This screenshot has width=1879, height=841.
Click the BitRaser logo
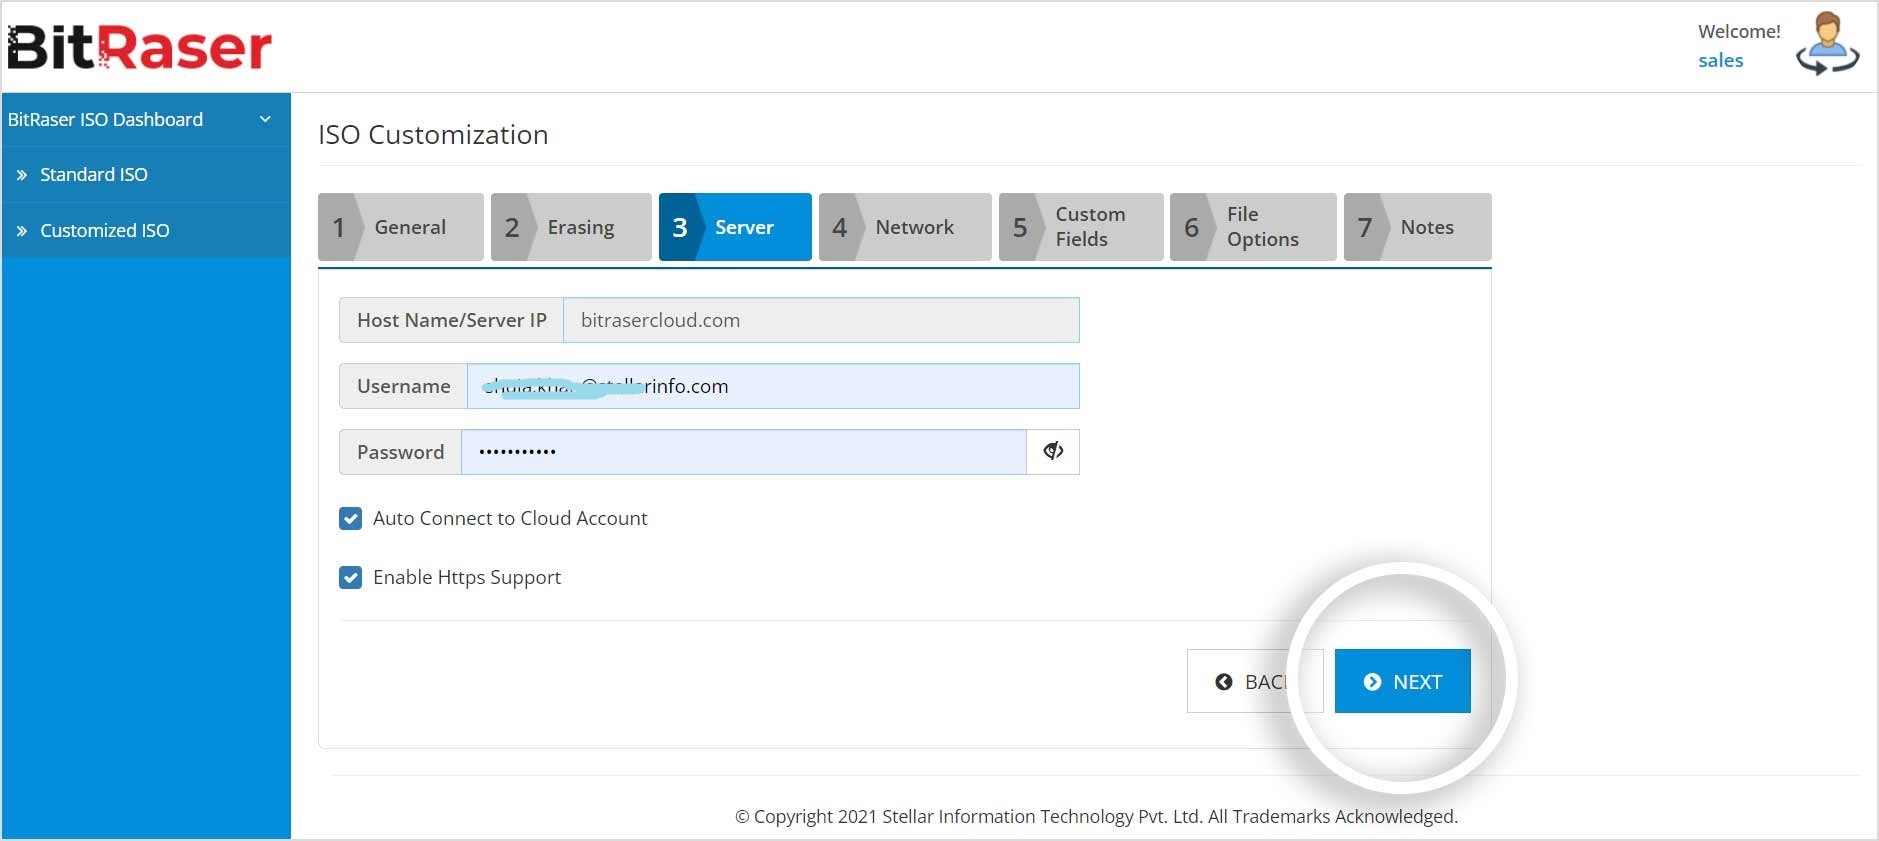point(139,47)
